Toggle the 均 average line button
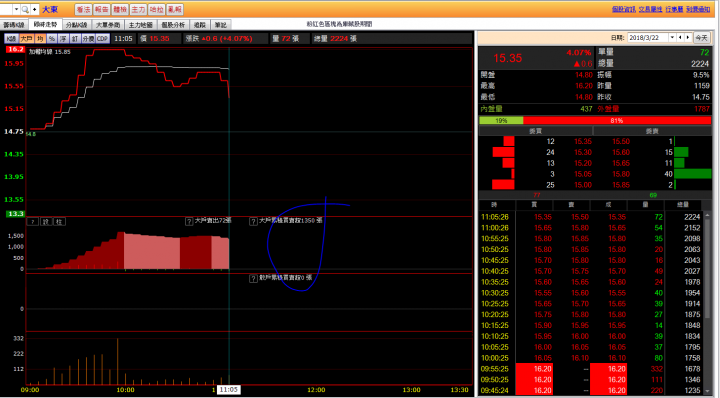This screenshot has height=398, width=720. [40, 39]
